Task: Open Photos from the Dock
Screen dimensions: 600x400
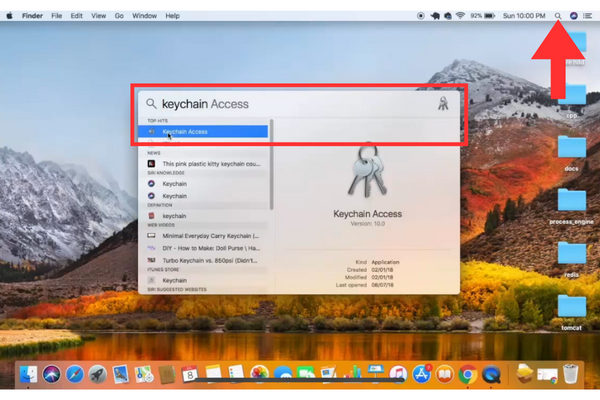Action: pyautogui.click(x=259, y=374)
